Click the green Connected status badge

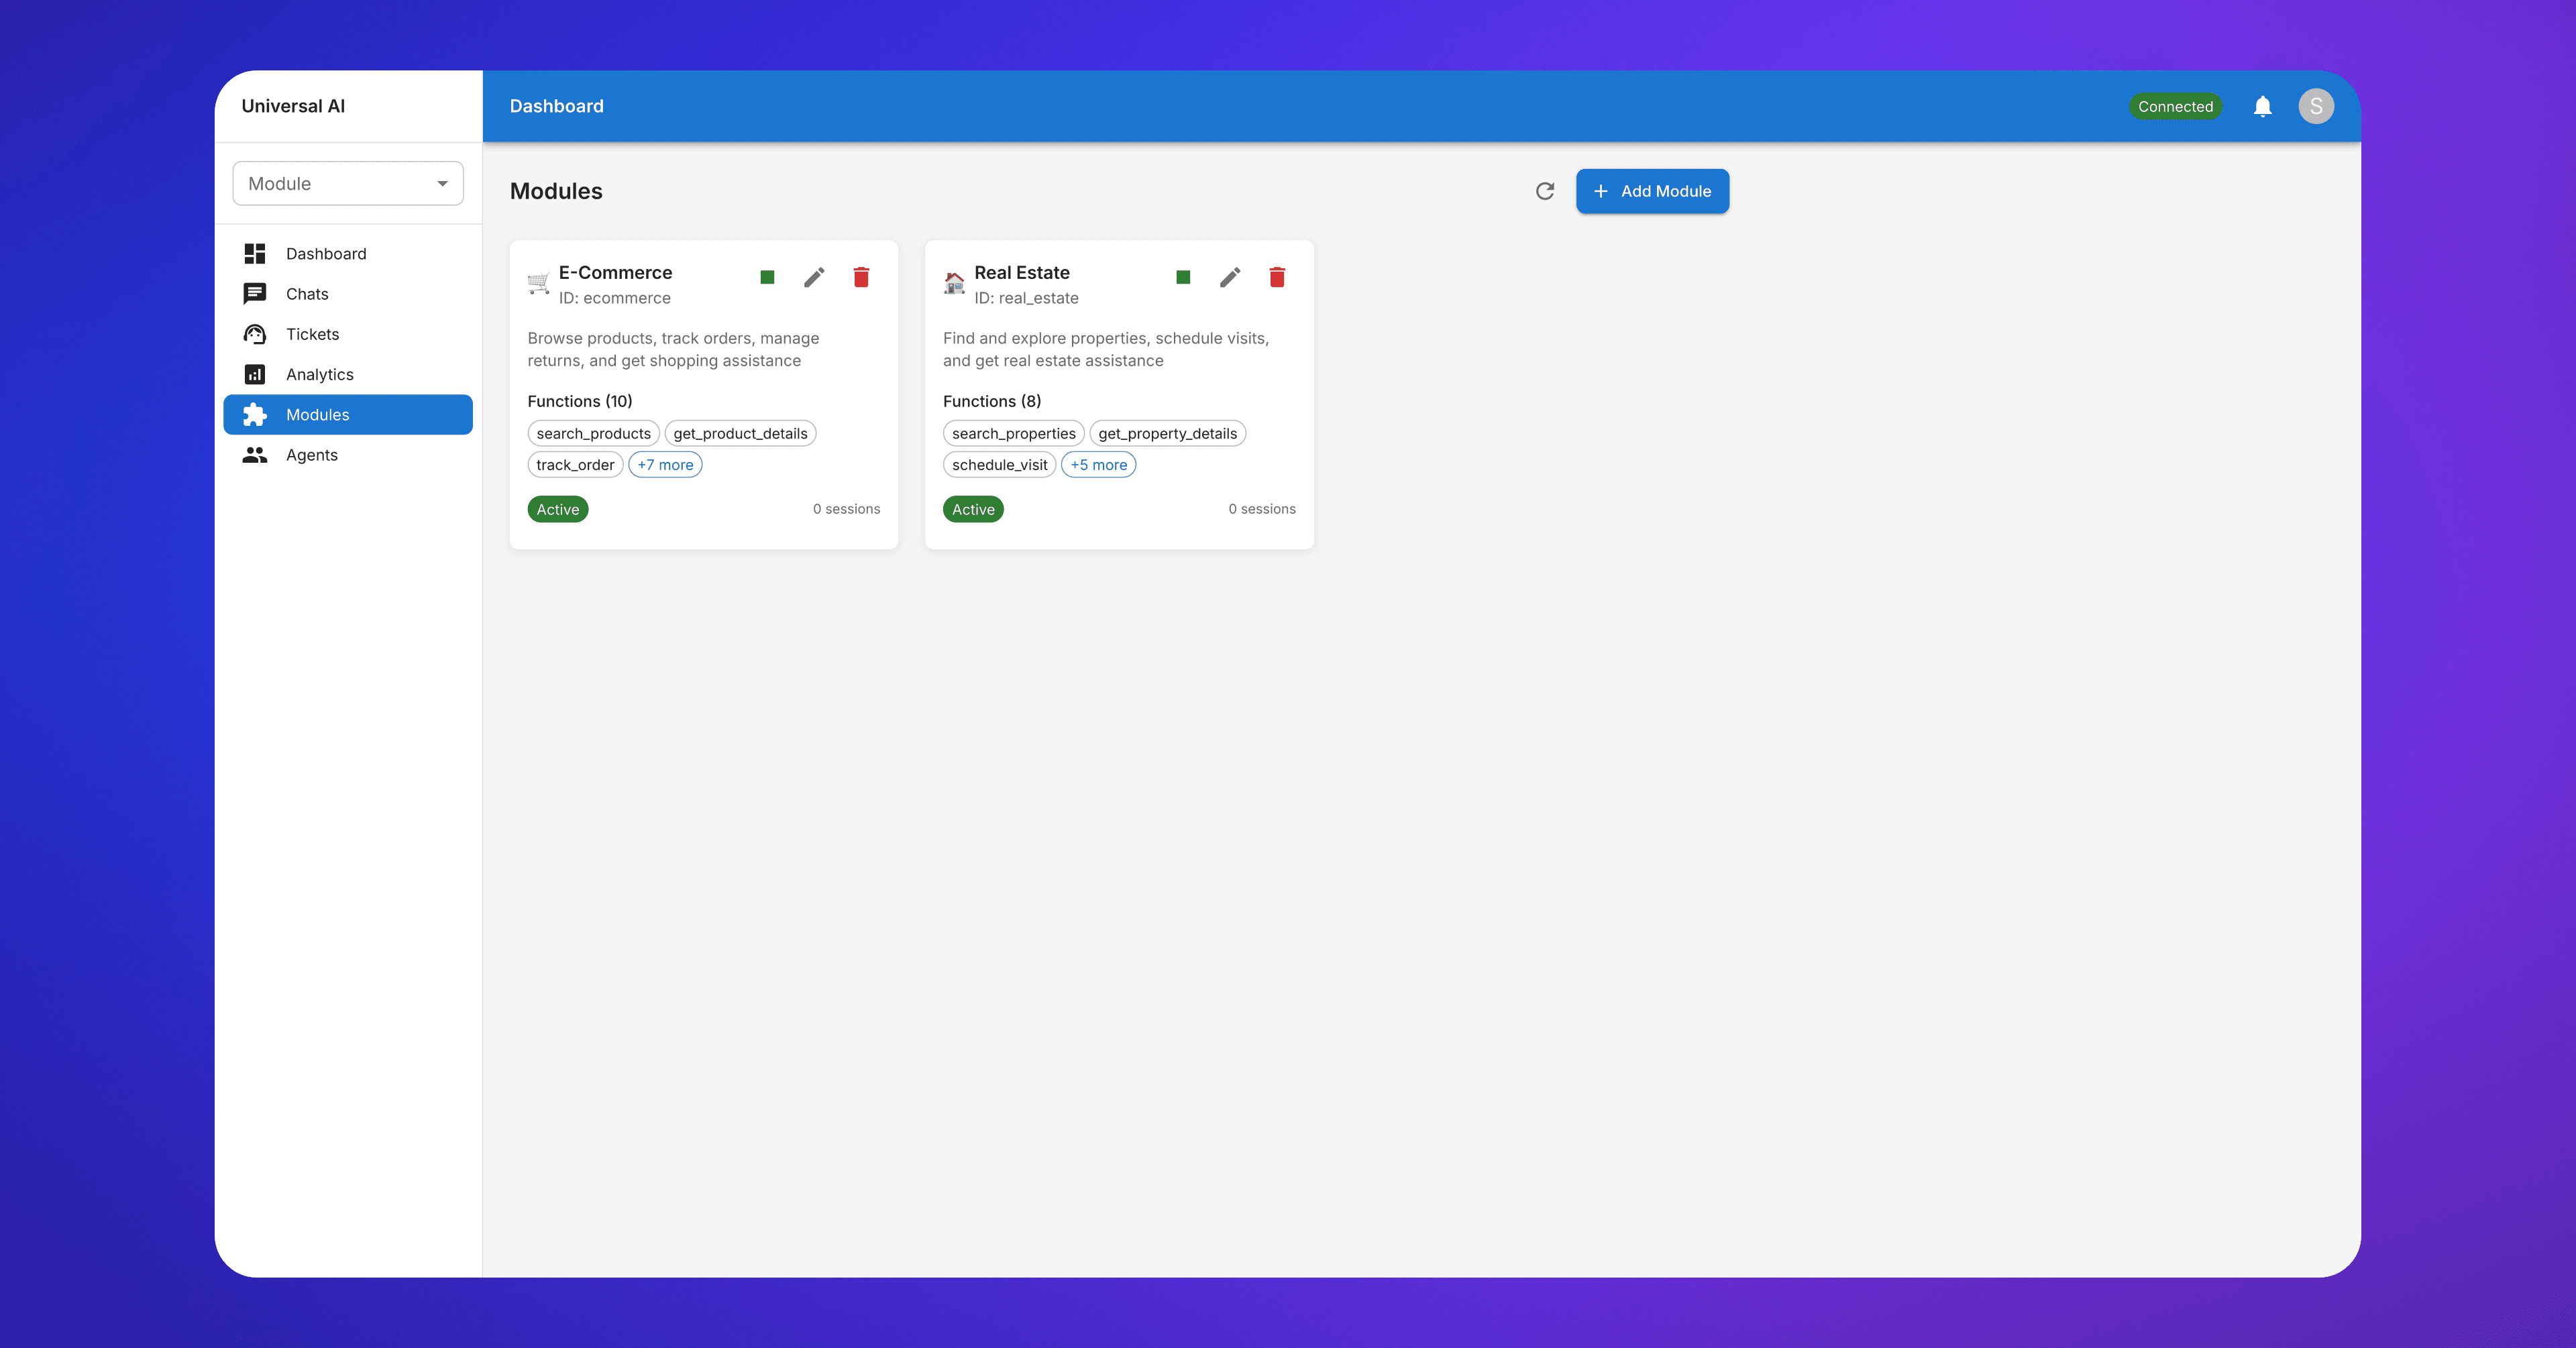tap(2174, 106)
